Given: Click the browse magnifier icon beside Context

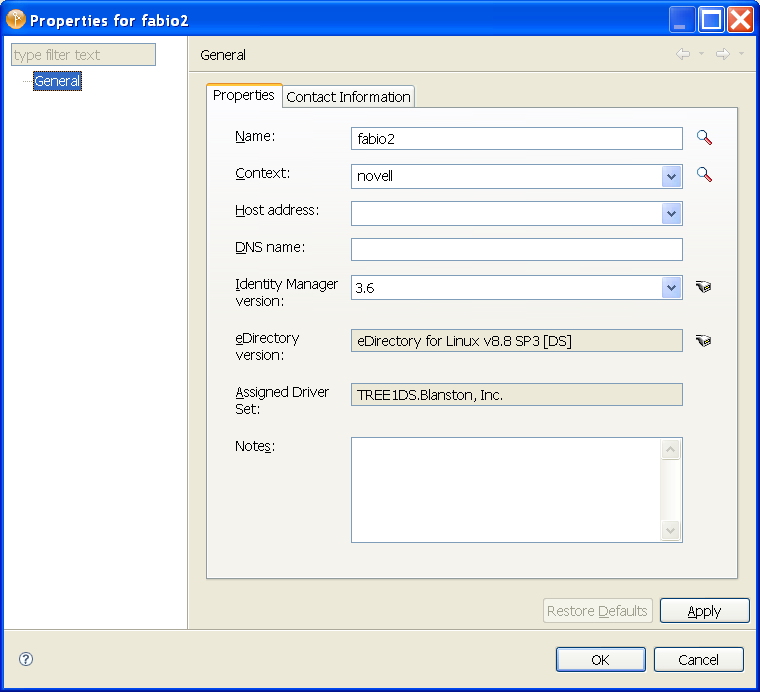Looking at the screenshot, I should 704,175.
